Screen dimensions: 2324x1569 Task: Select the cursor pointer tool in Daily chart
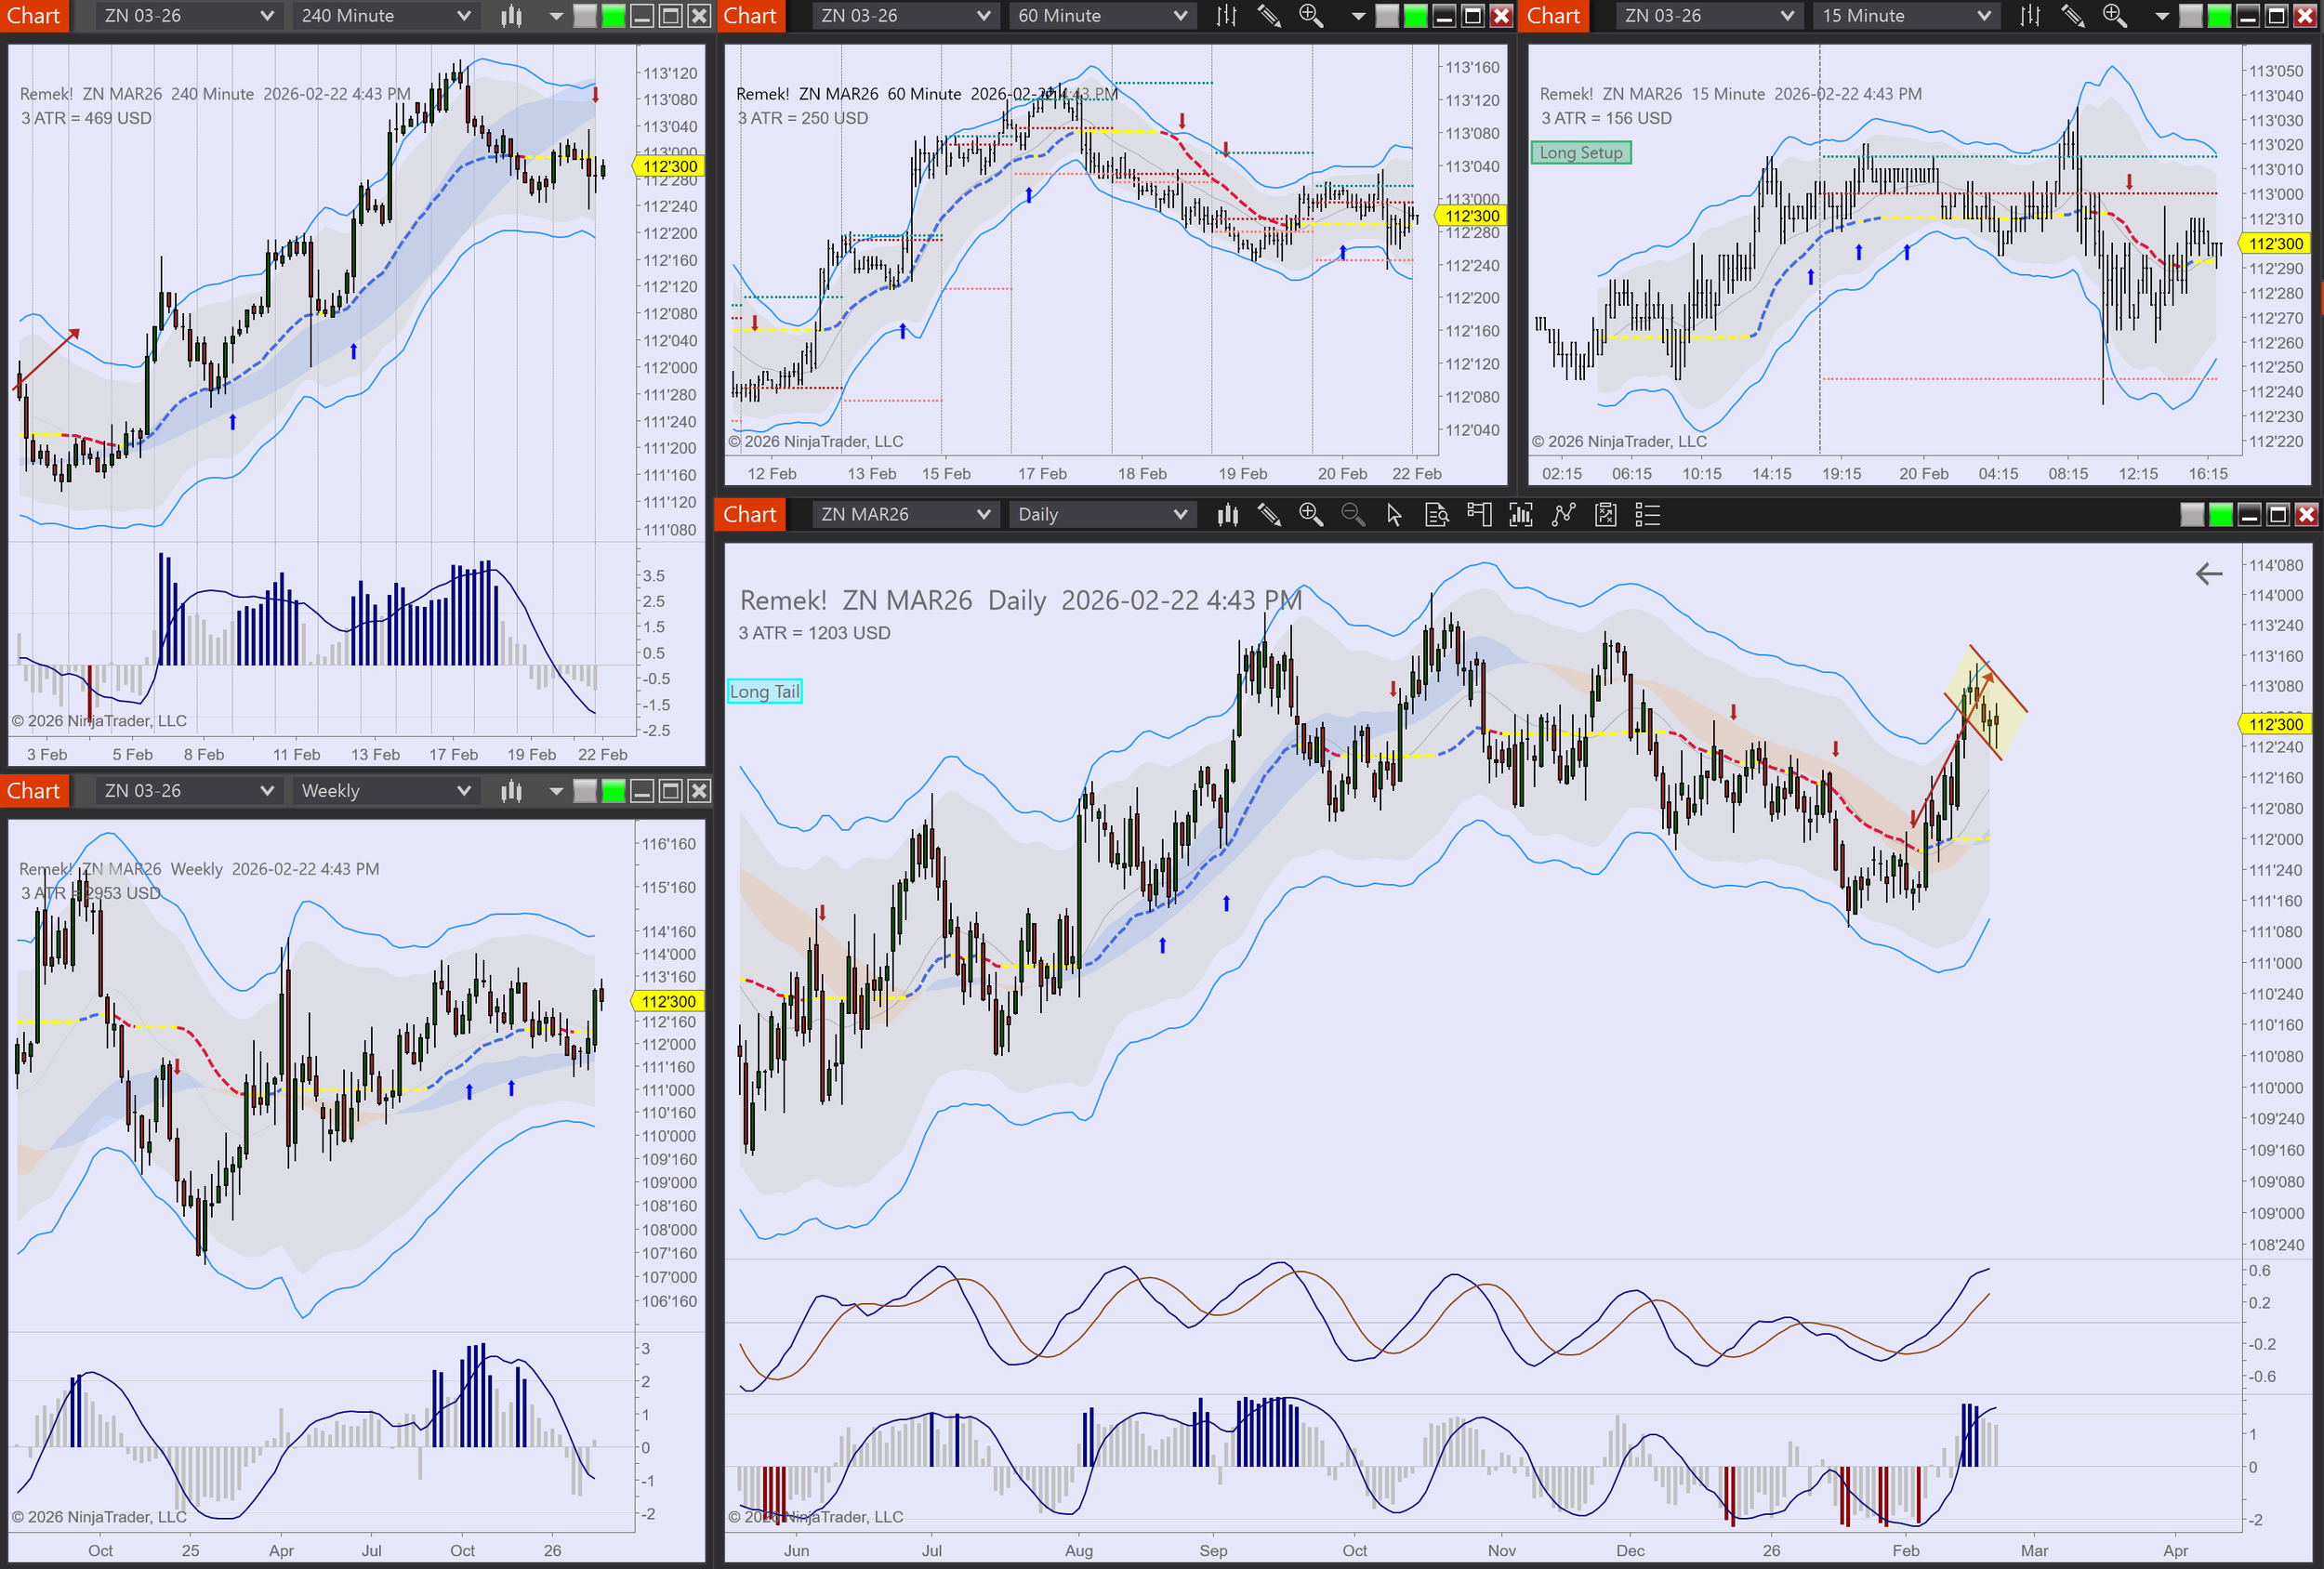(1394, 514)
